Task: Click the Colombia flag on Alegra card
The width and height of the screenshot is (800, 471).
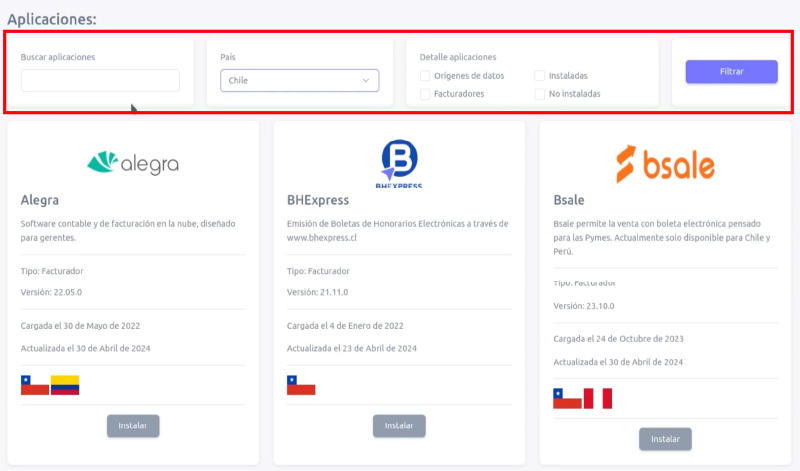Action: pos(65,385)
